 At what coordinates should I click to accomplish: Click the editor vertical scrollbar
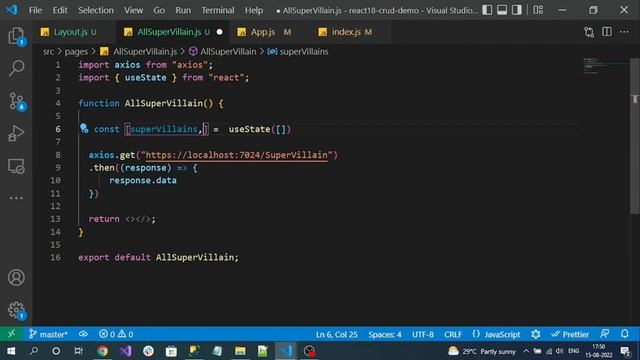point(635,135)
